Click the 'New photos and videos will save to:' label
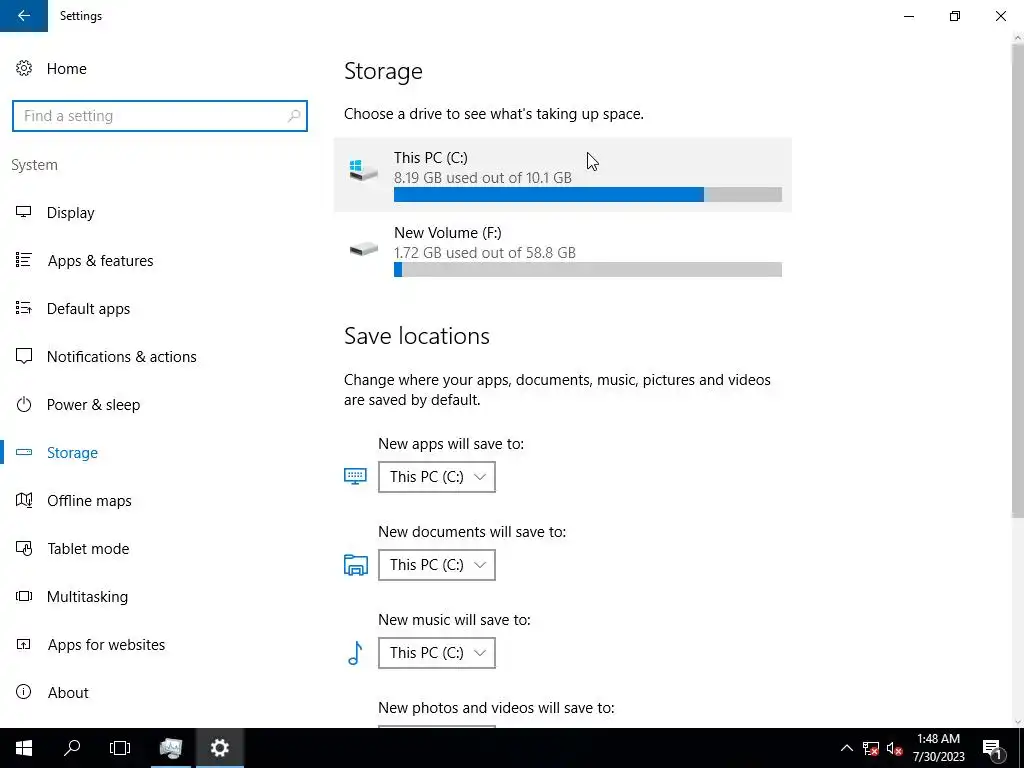1024x768 pixels. click(x=496, y=707)
